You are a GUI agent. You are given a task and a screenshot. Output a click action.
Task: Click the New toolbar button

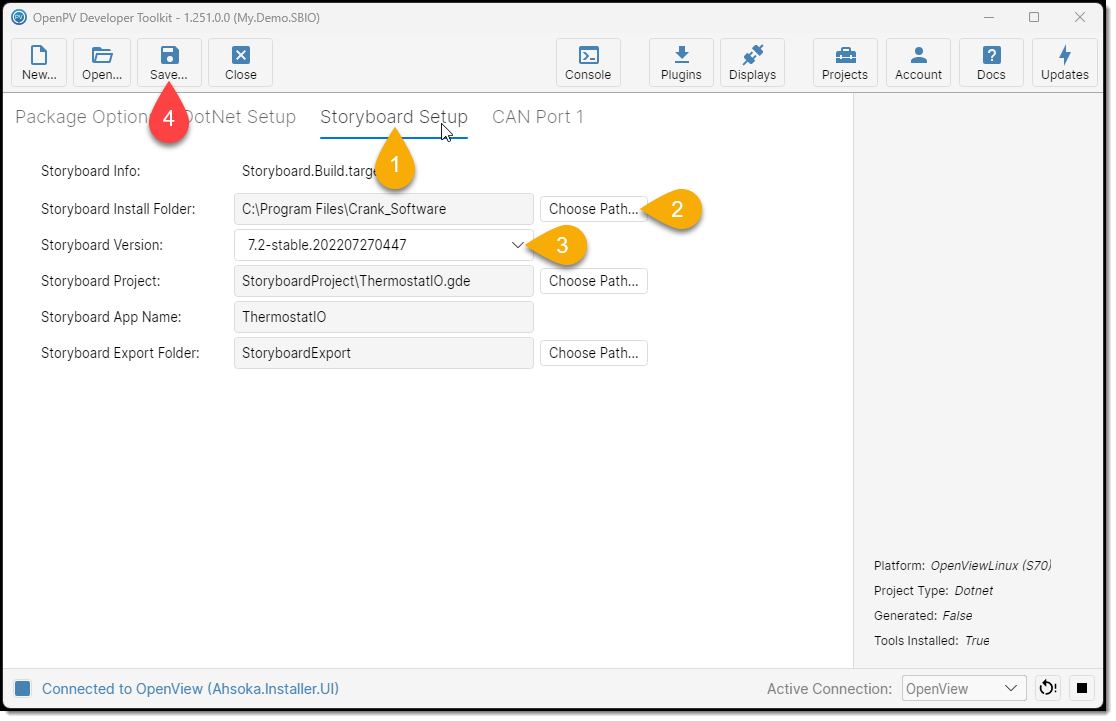coord(39,63)
